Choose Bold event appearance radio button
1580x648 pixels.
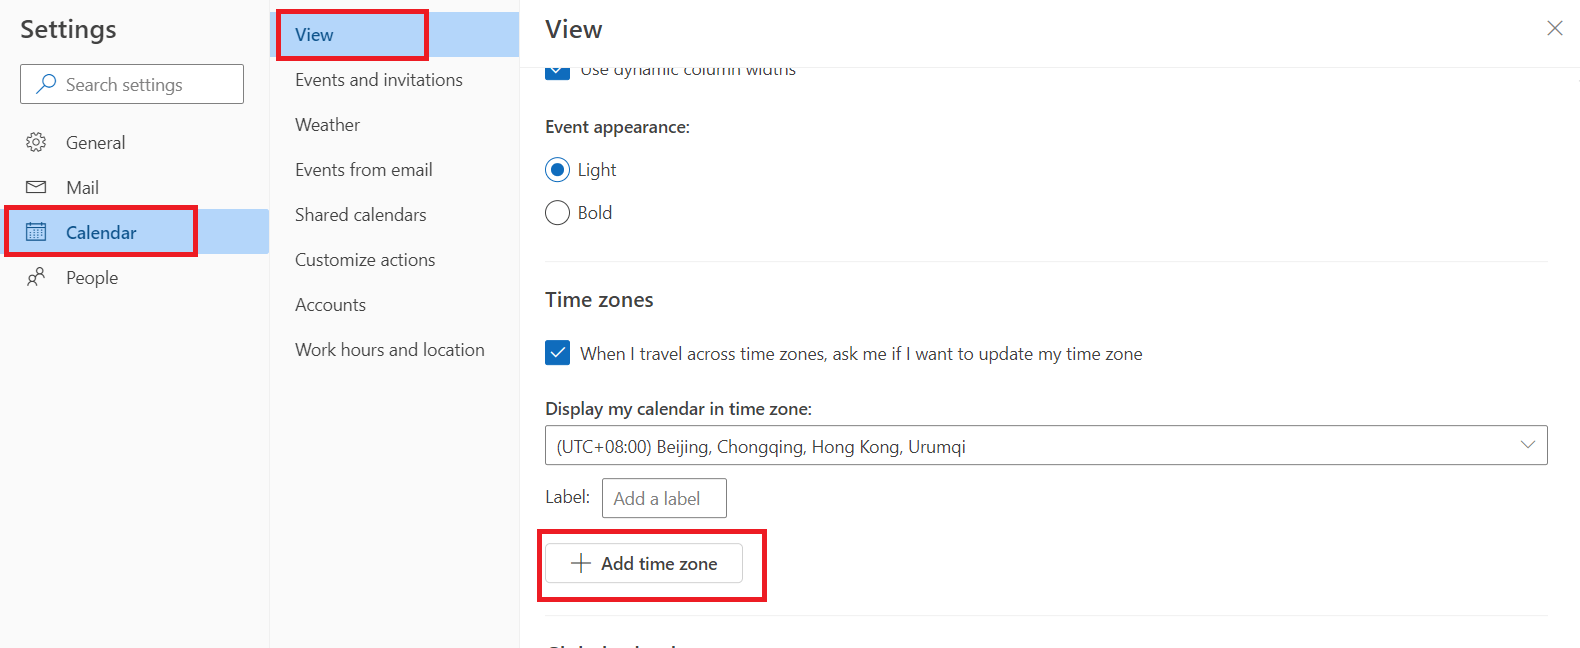click(x=557, y=213)
